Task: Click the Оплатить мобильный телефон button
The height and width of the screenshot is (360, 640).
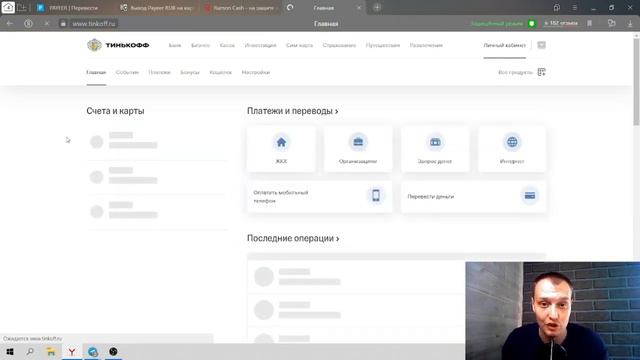Action: pos(319,196)
